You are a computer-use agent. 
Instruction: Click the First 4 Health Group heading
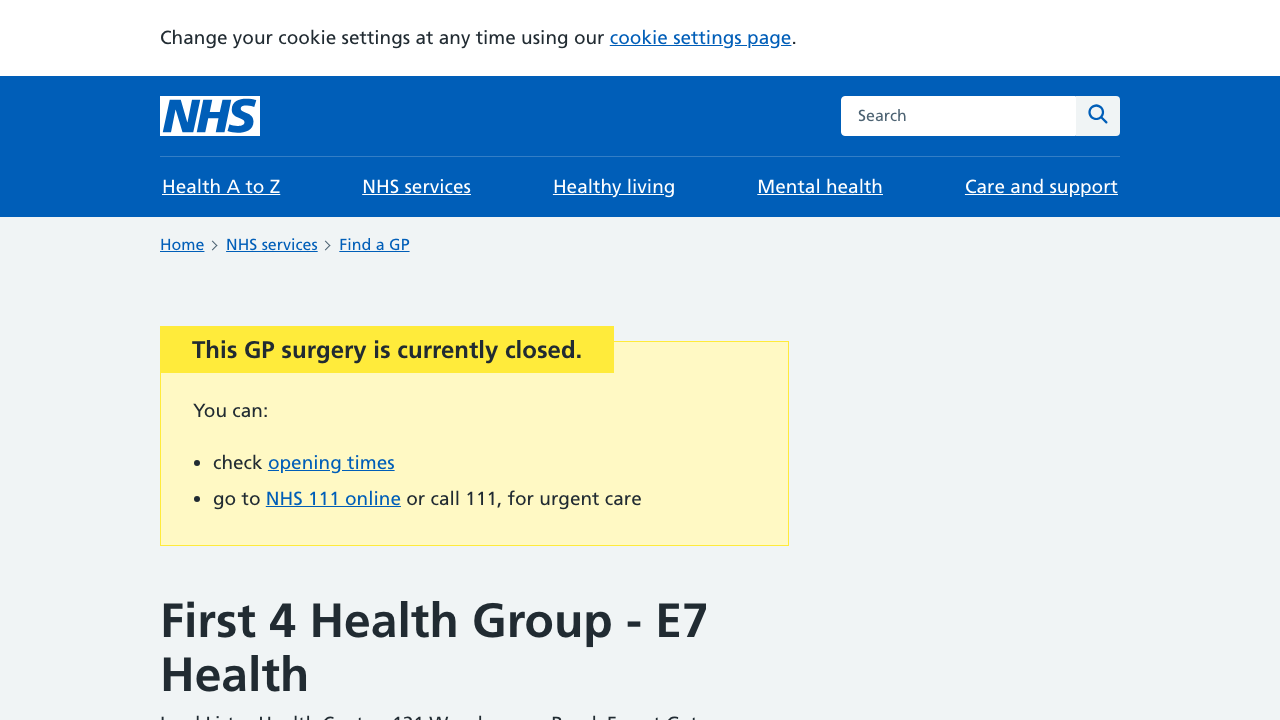(434, 647)
